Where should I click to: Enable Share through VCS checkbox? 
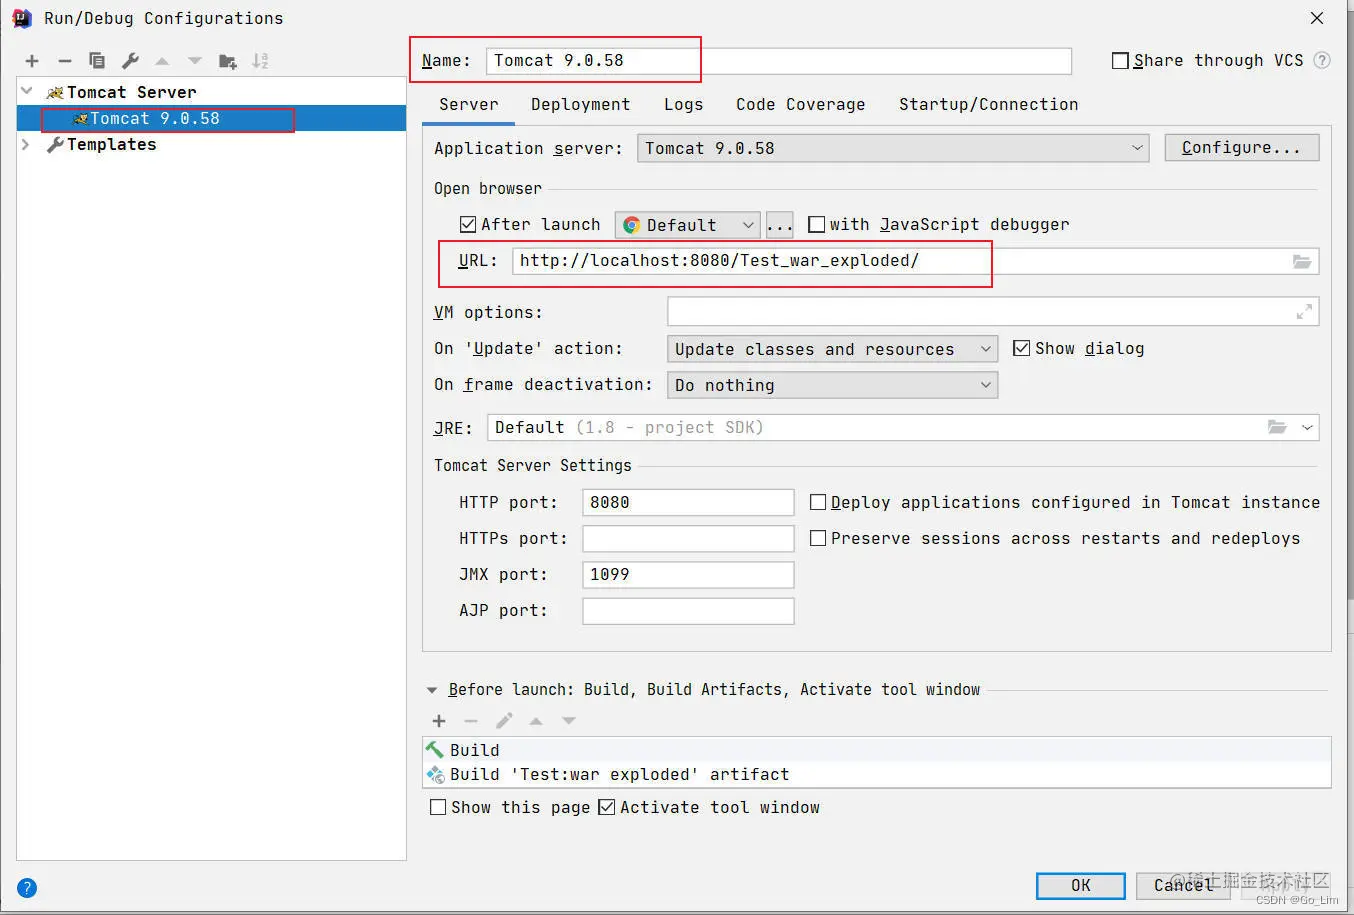(1120, 61)
